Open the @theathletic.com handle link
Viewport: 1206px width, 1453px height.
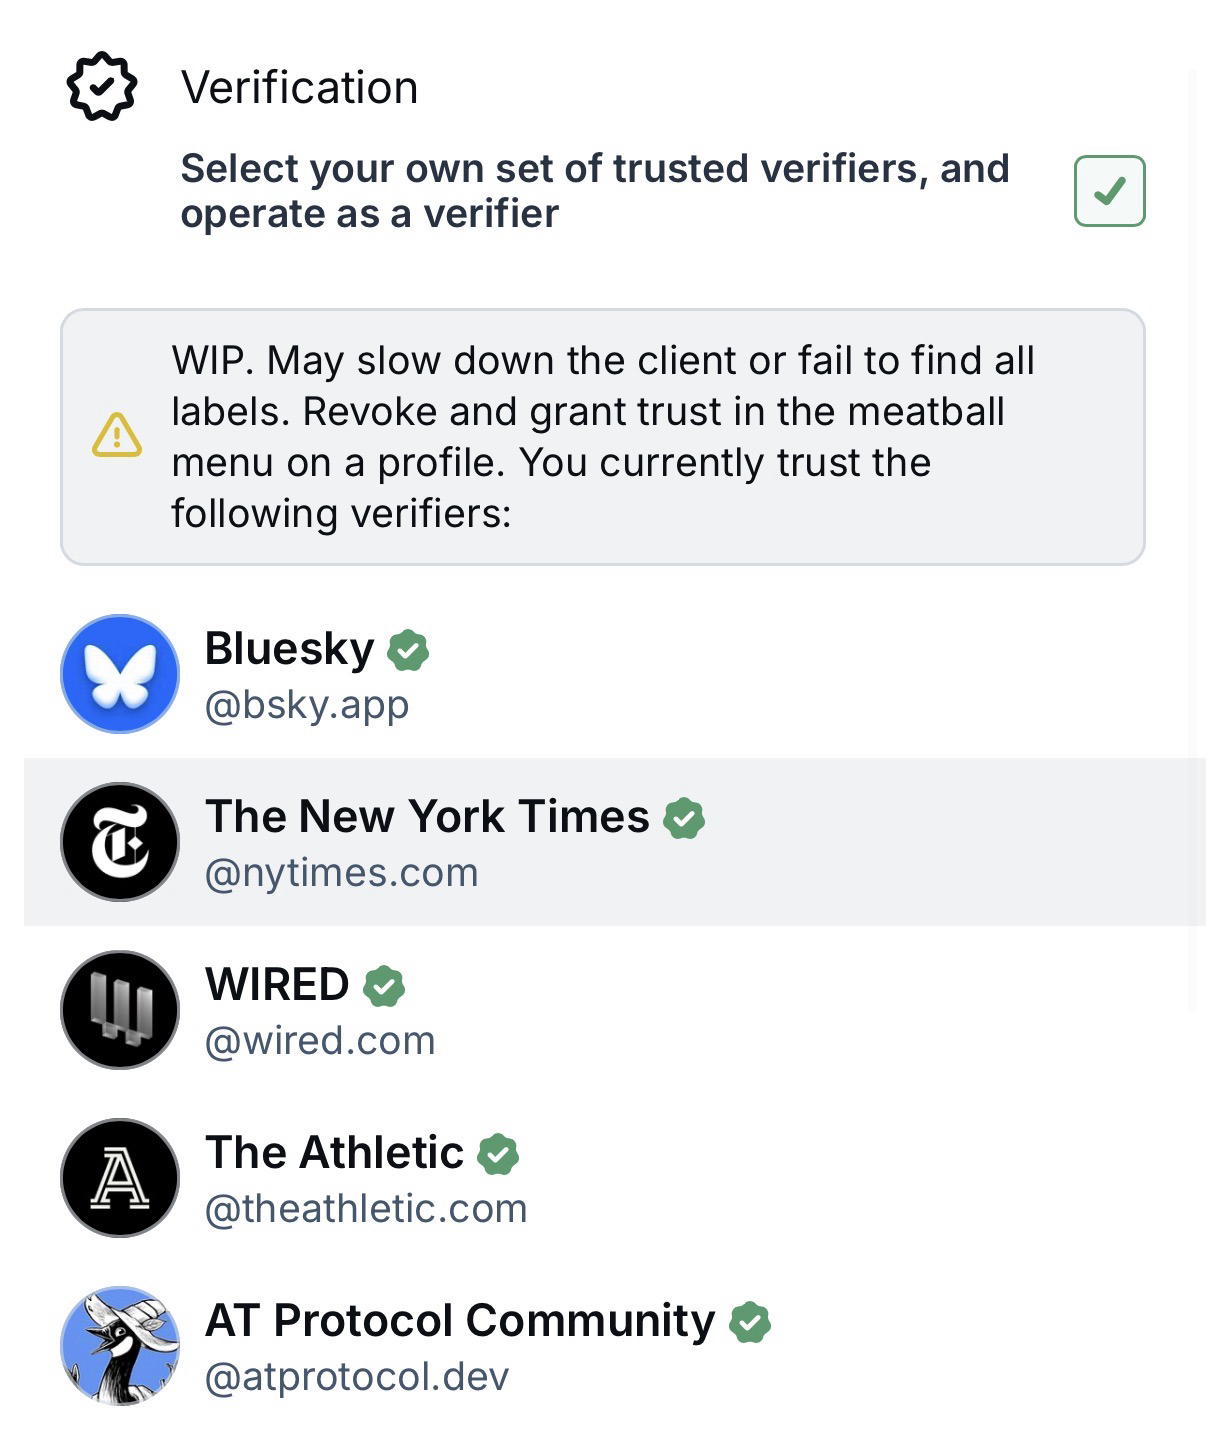366,1210
